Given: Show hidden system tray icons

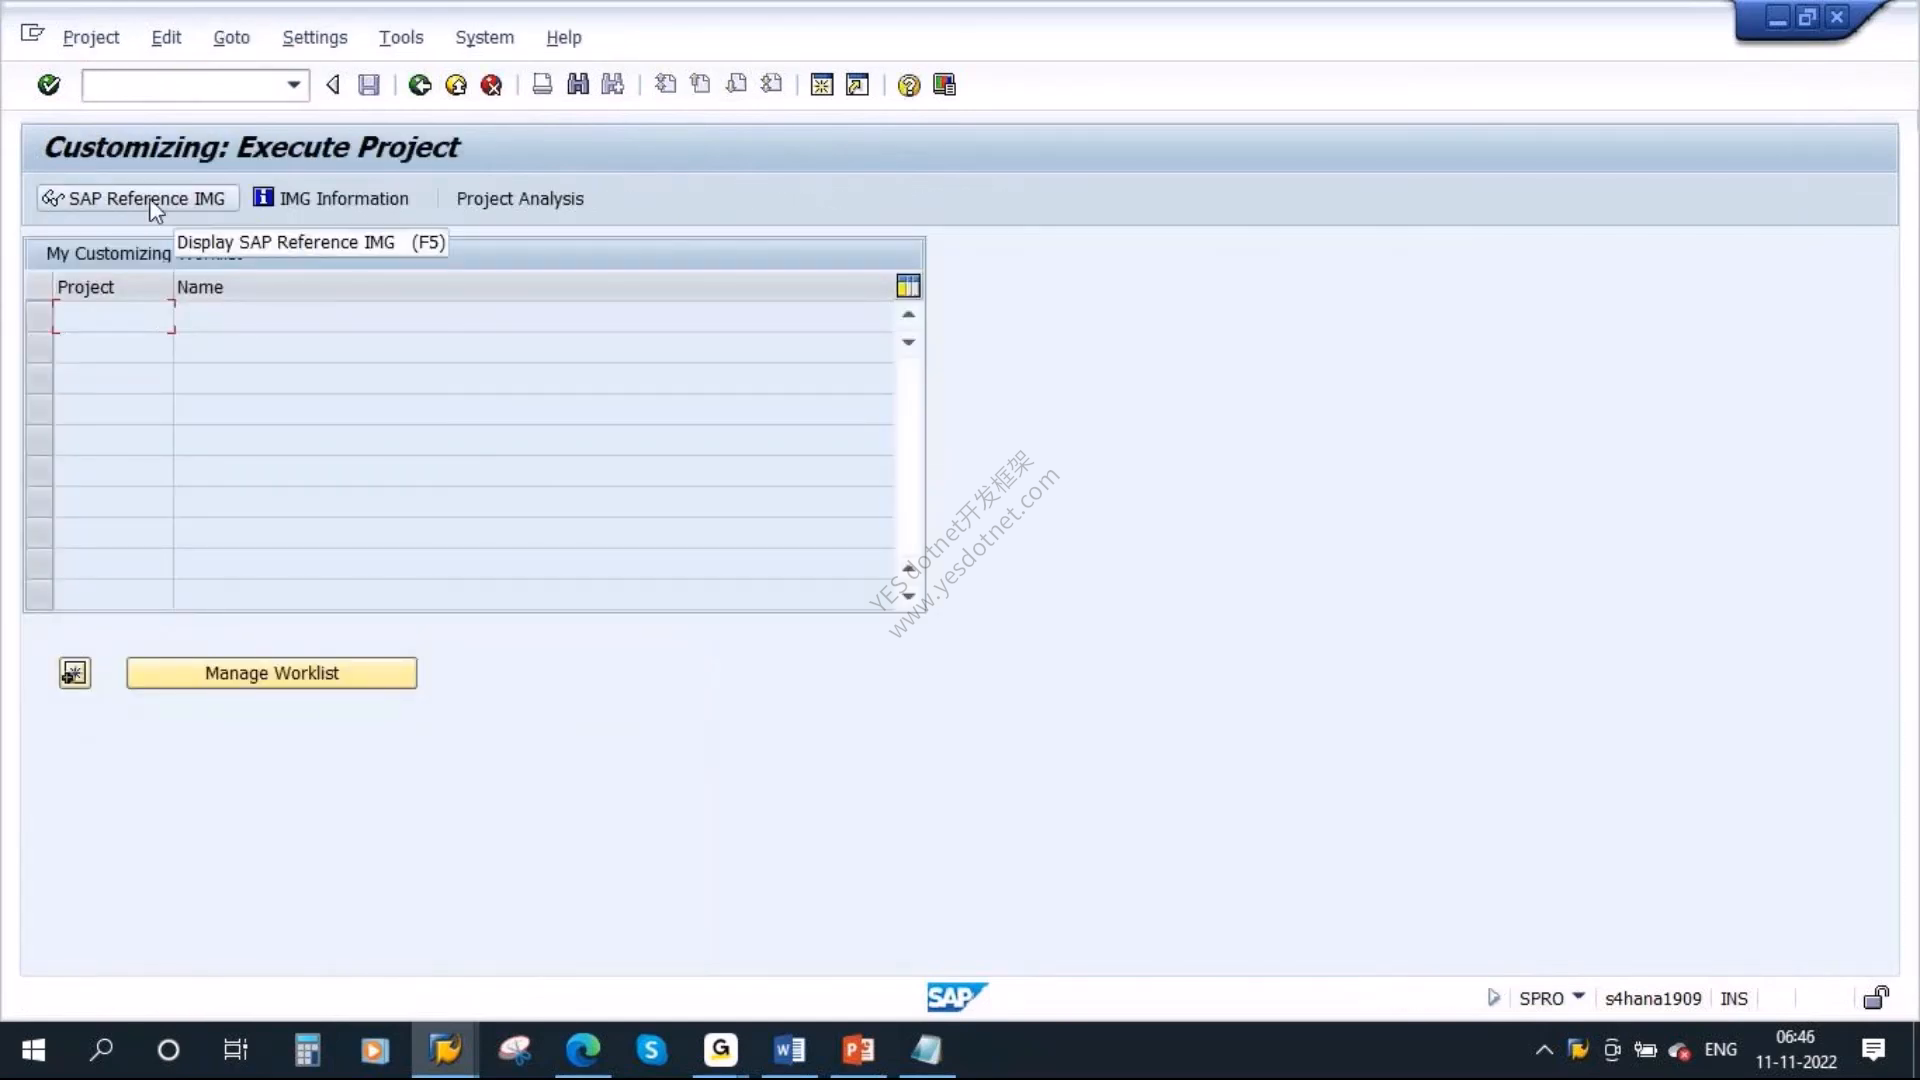Looking at the screenshot, I should pyautogui.click(x=1544, y=1050).
